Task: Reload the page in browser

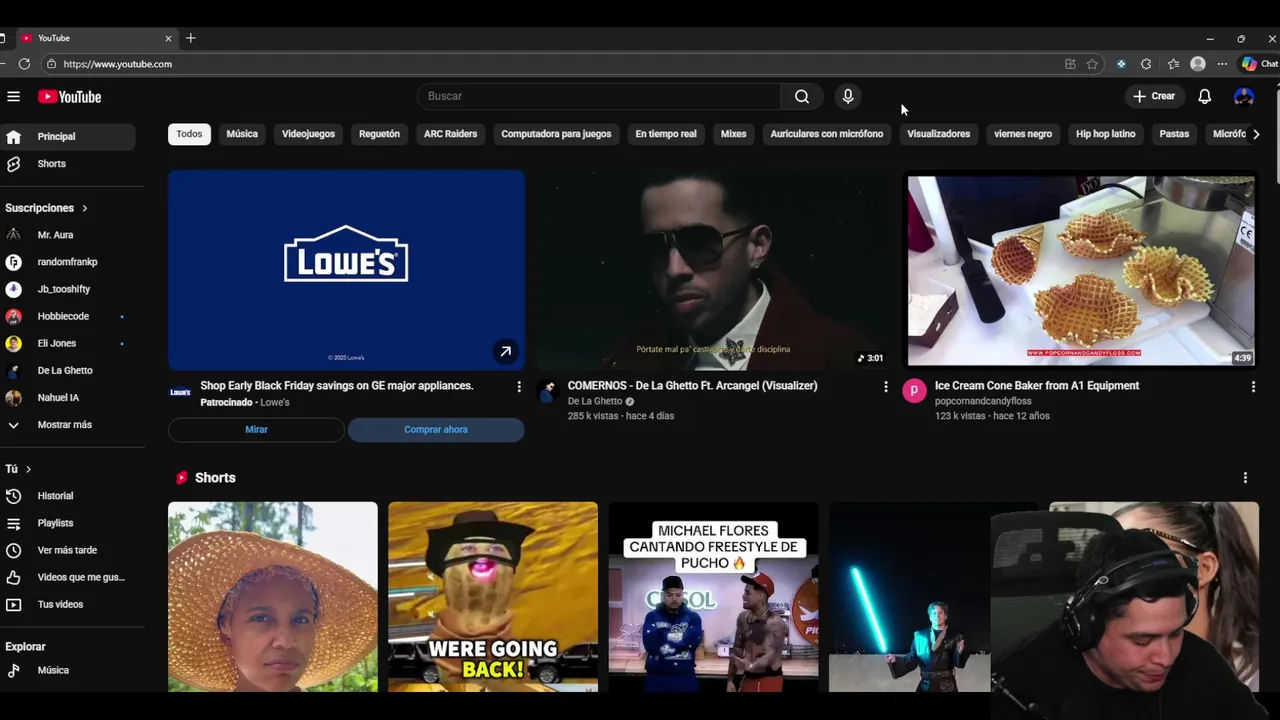Action: (24, 64)
